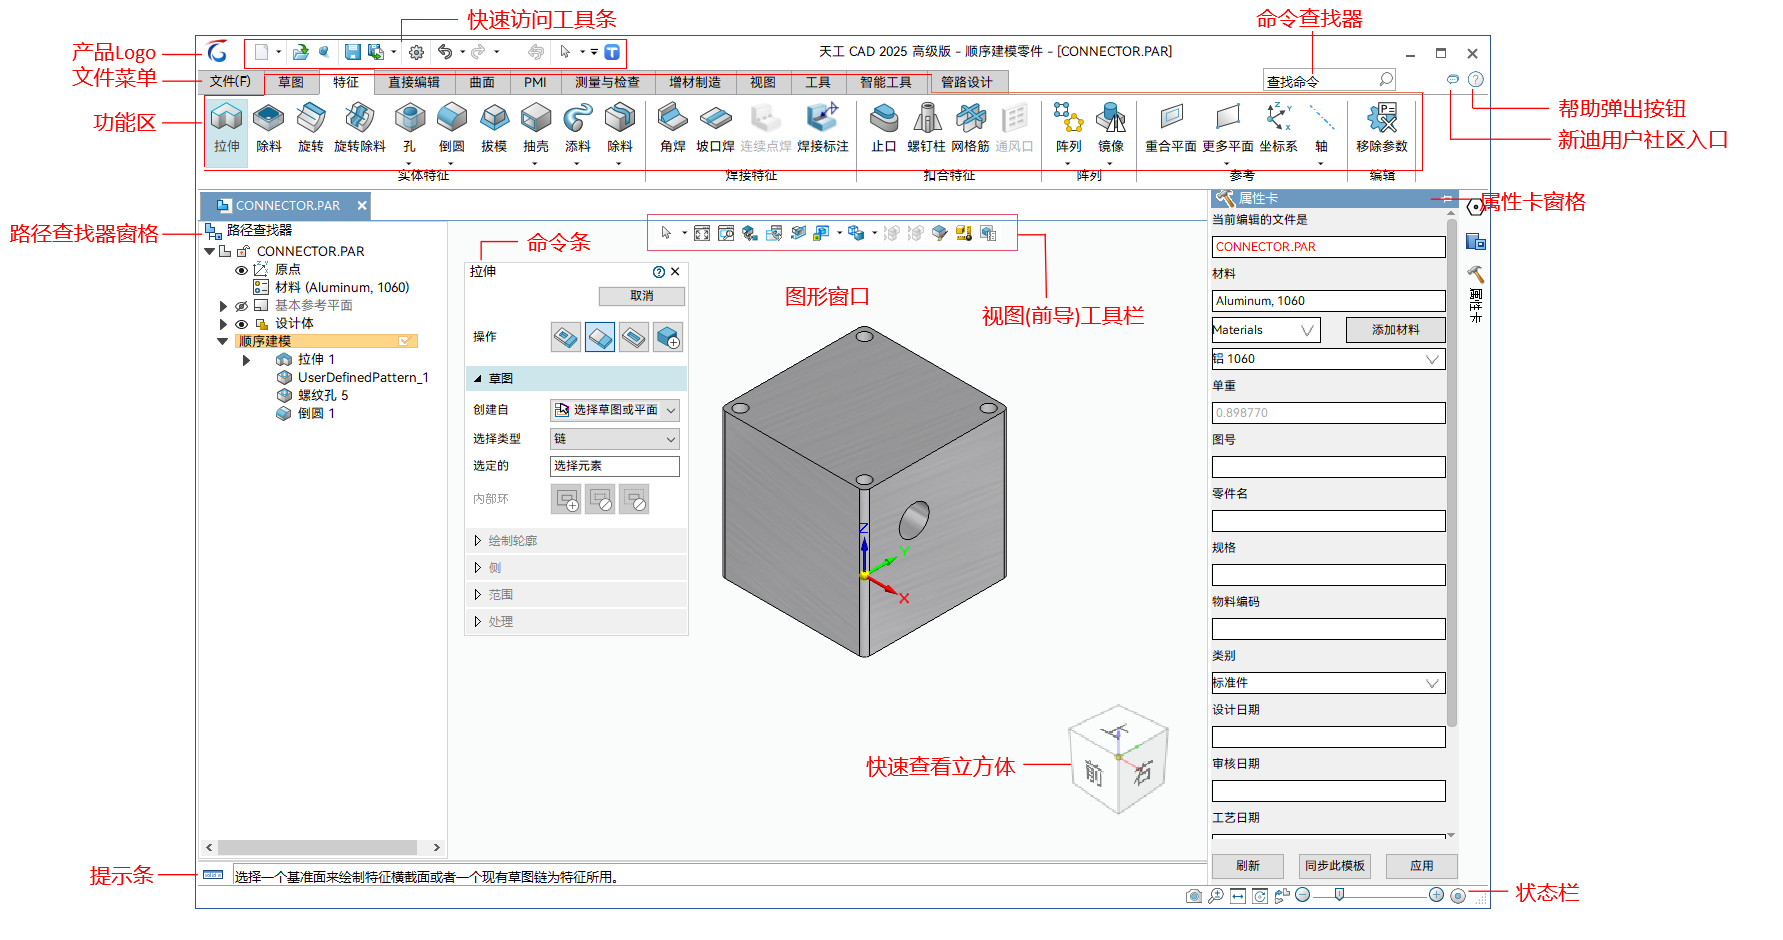
Task: Open 创建自 选择草图或平面 dropdown
Action: (x=615, y=410)
